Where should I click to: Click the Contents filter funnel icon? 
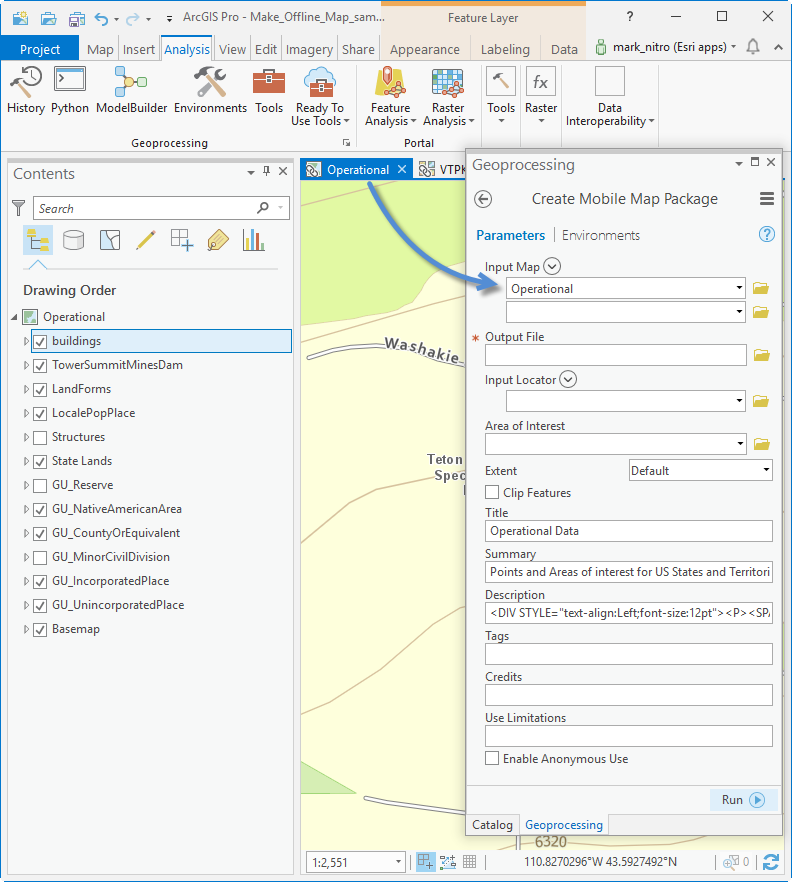(x=19, y=208)
